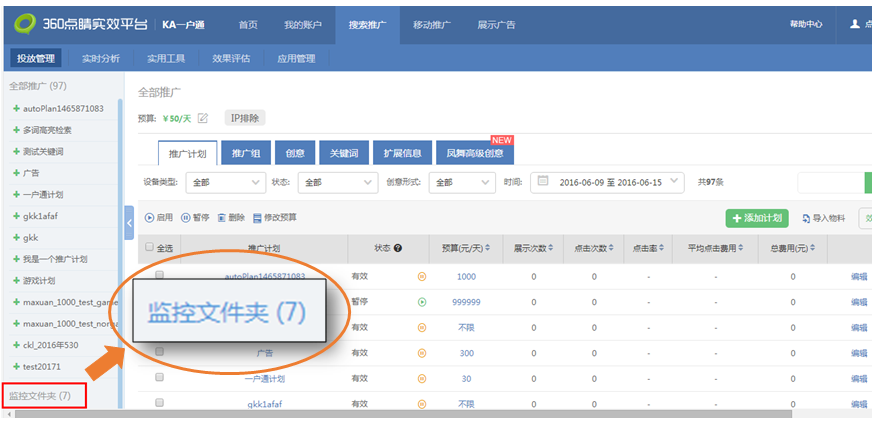
Task: Click the 暂停 pause icon in toolbar
Action: 186,217
